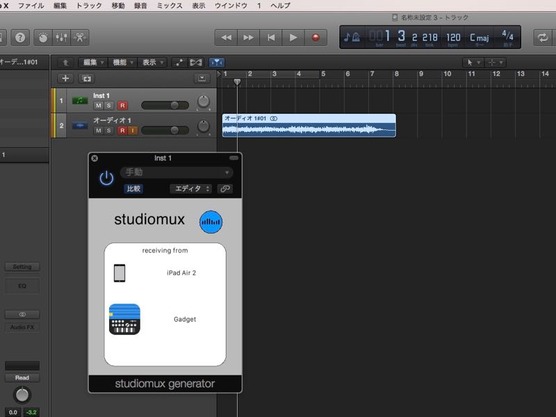Select the オーディオ 1#01 audio region
This screenshot has width=556, height=417.
pyautogui.click(x=309, y=125)
